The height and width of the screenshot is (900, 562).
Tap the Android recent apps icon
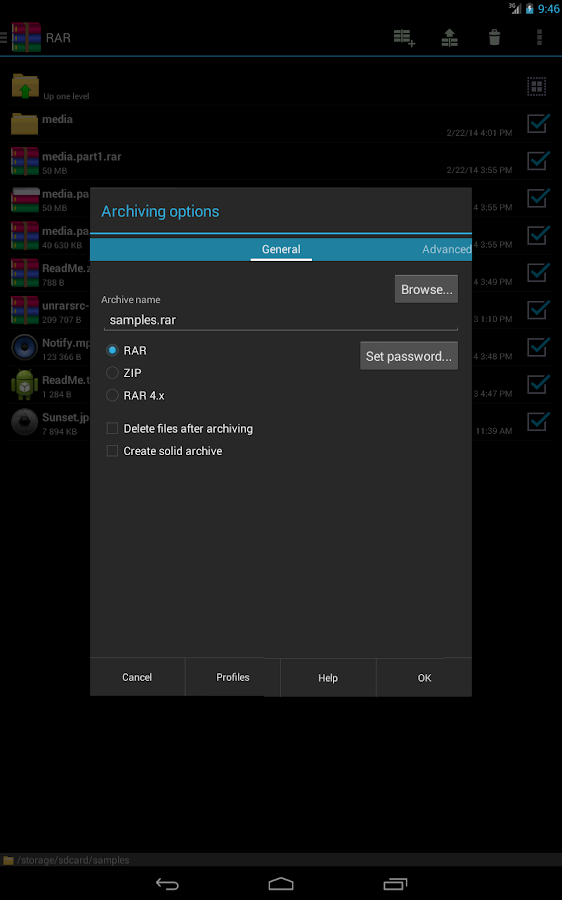click(x=395, y=884)
